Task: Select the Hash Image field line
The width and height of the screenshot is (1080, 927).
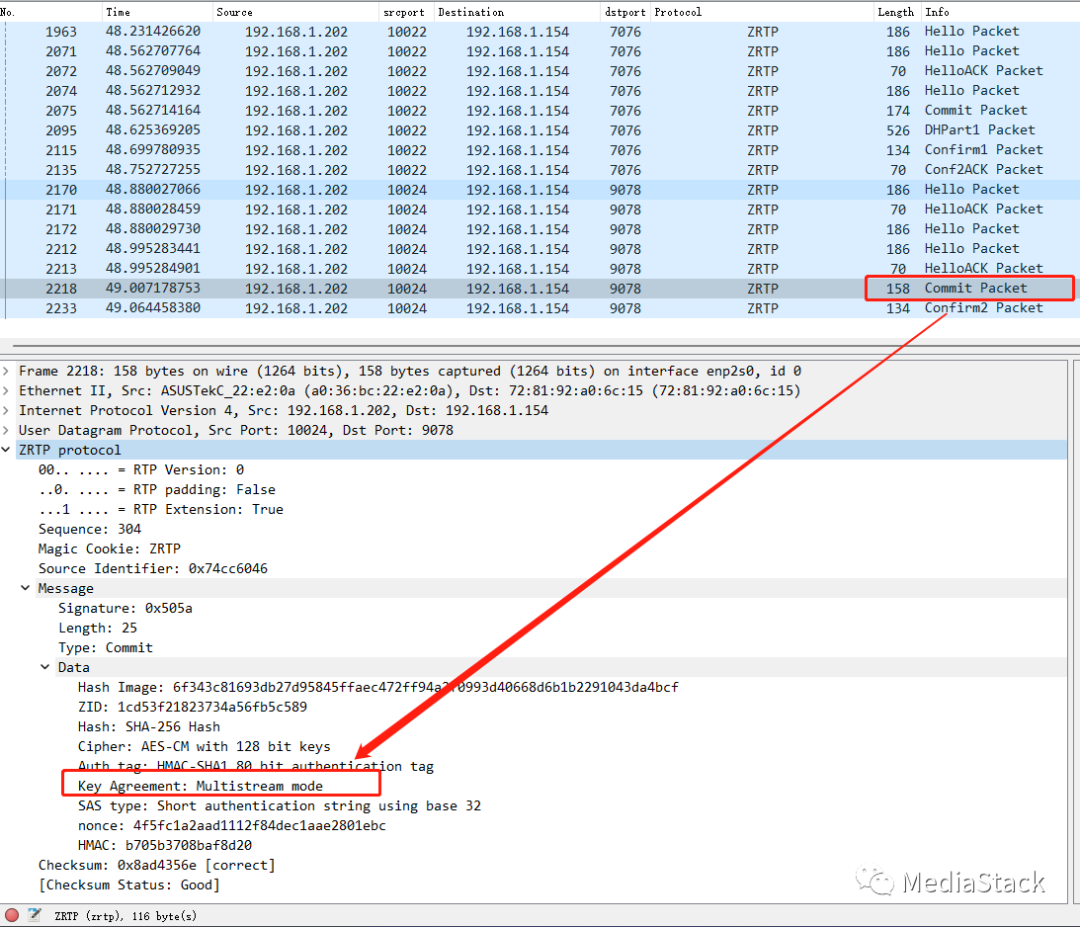Action: coord(378,687)
